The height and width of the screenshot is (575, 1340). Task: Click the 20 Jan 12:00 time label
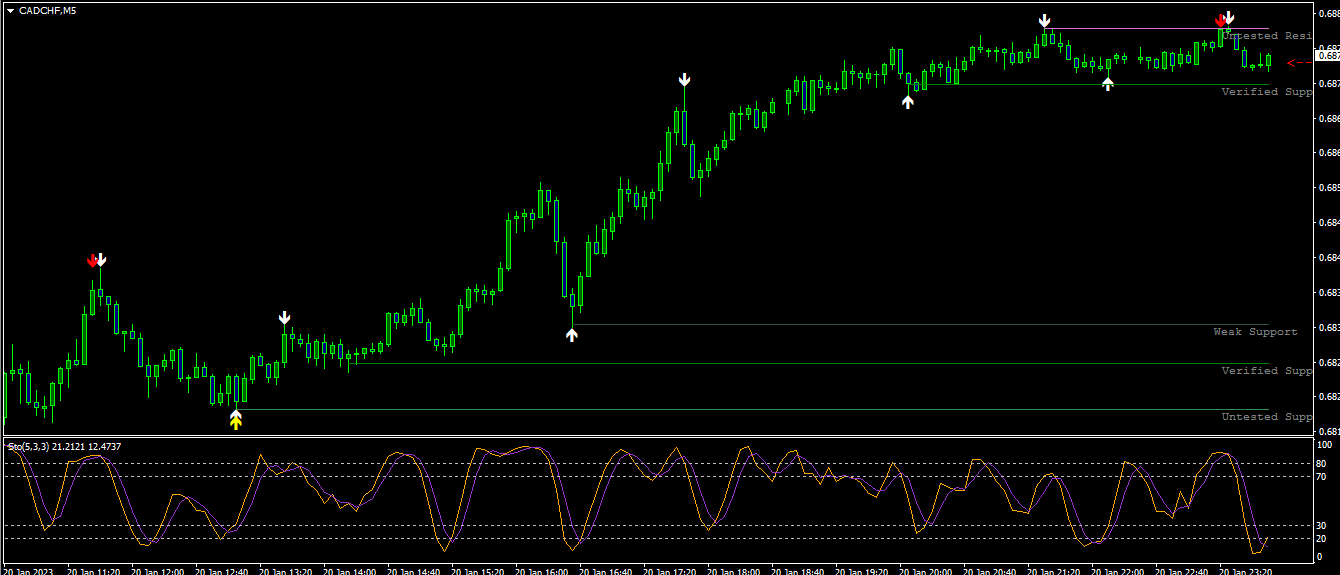point(158,570)
